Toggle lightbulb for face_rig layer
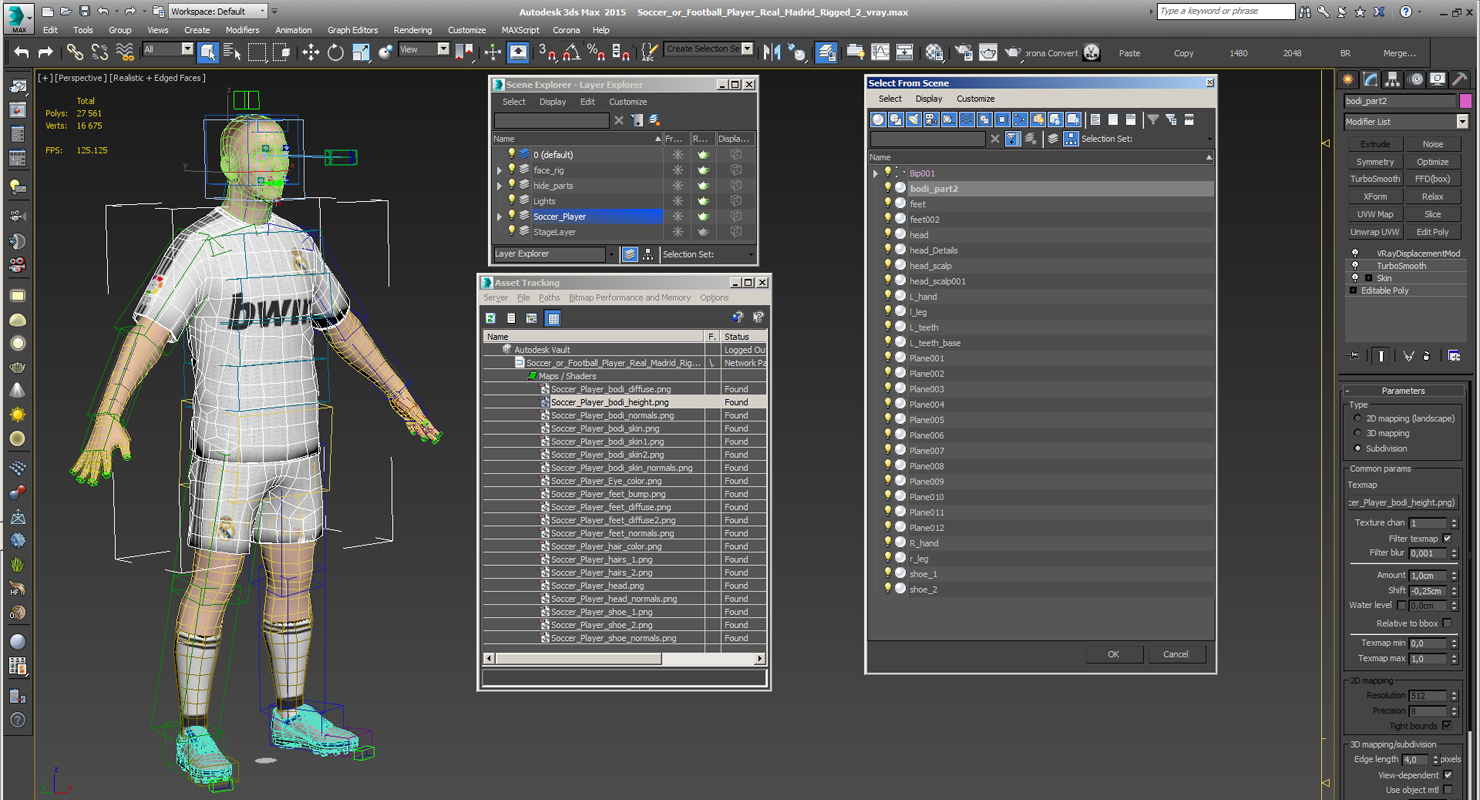 pyautogui.click(x=512, y=170)
